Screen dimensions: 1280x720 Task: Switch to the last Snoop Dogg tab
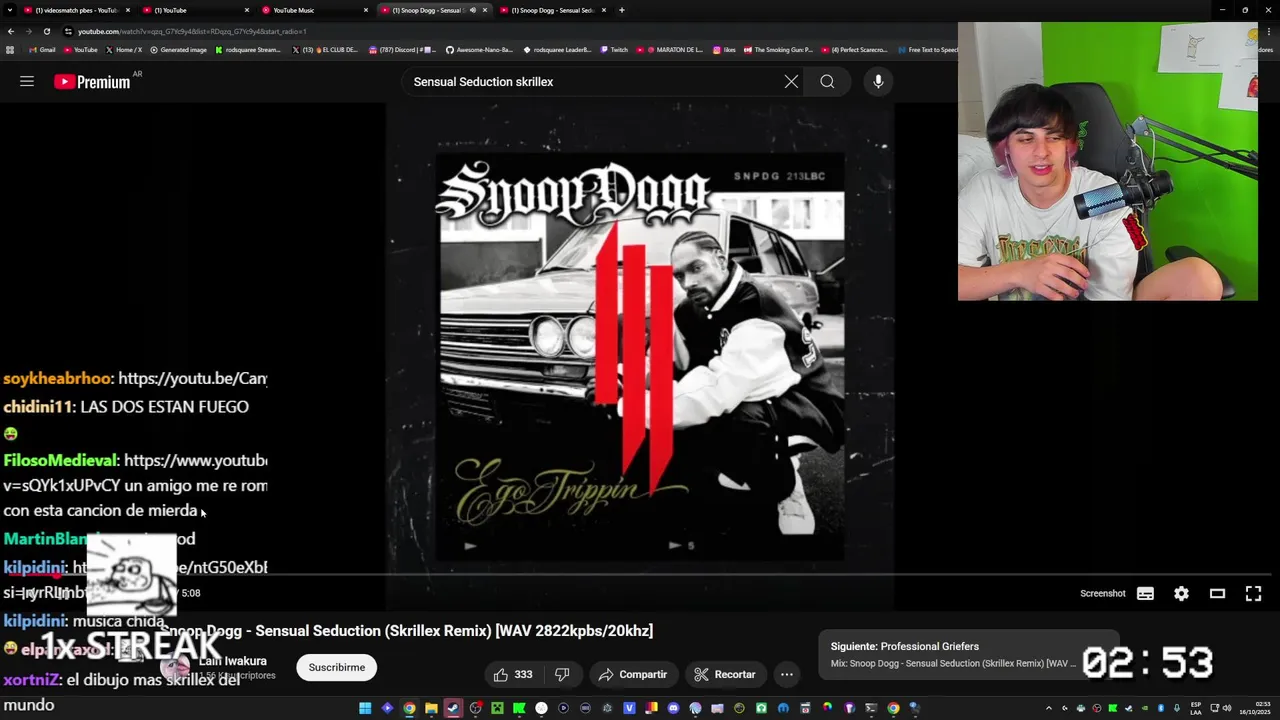(553, 10)
